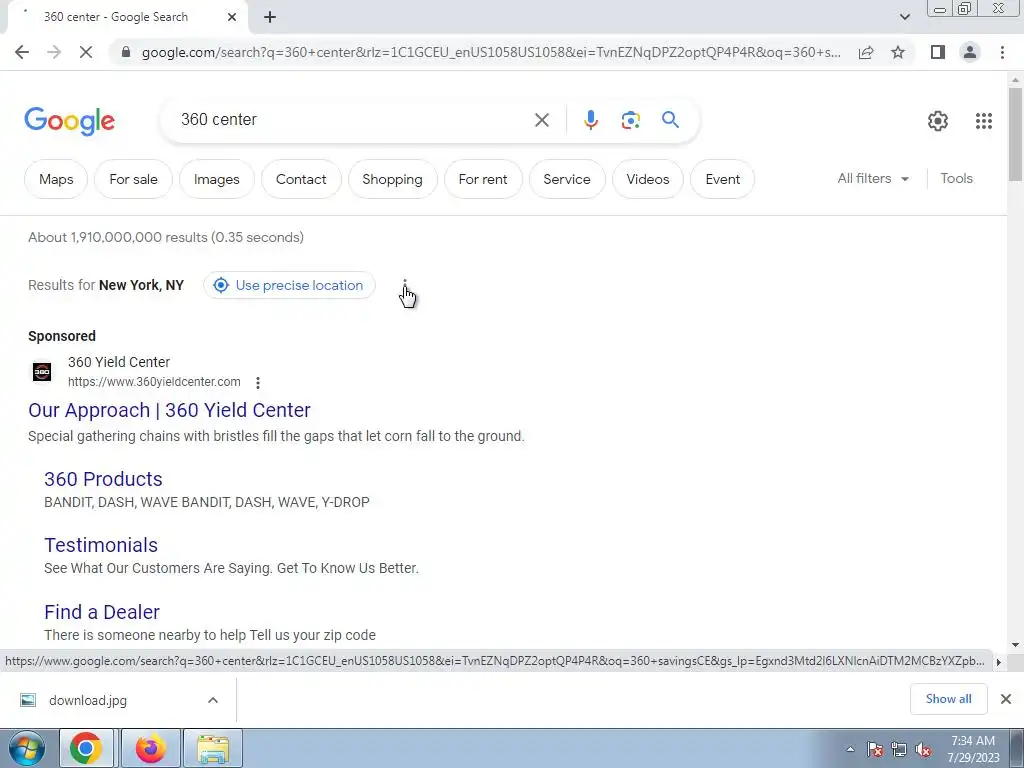Close the downloads bar
The height and width of the screenshot is (768, 1024).
pyautogui.click(x=1006, y=699)
